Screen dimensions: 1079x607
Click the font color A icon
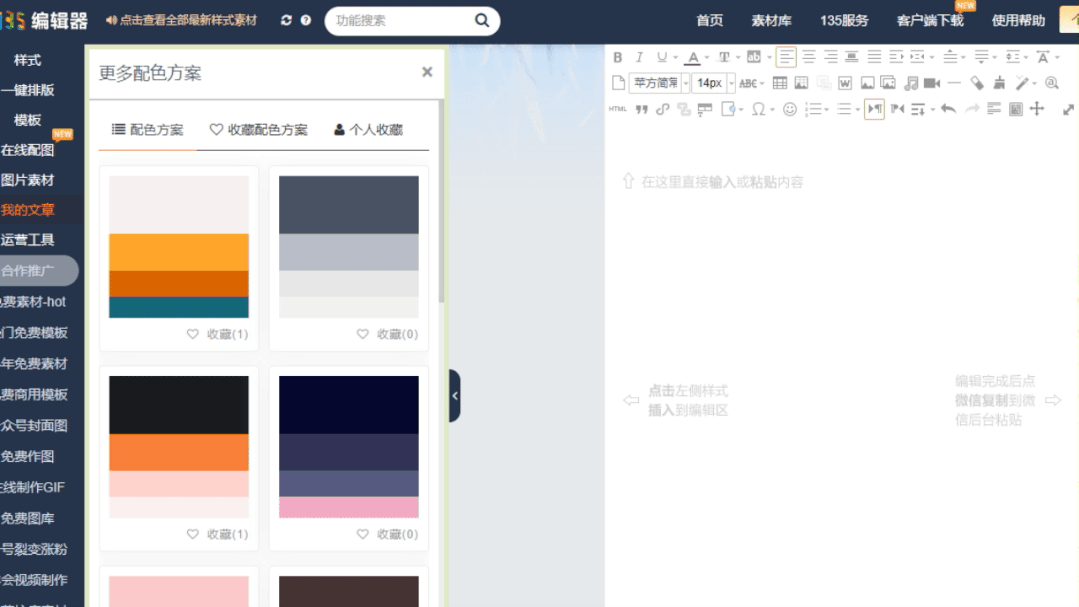coord(694,57)
